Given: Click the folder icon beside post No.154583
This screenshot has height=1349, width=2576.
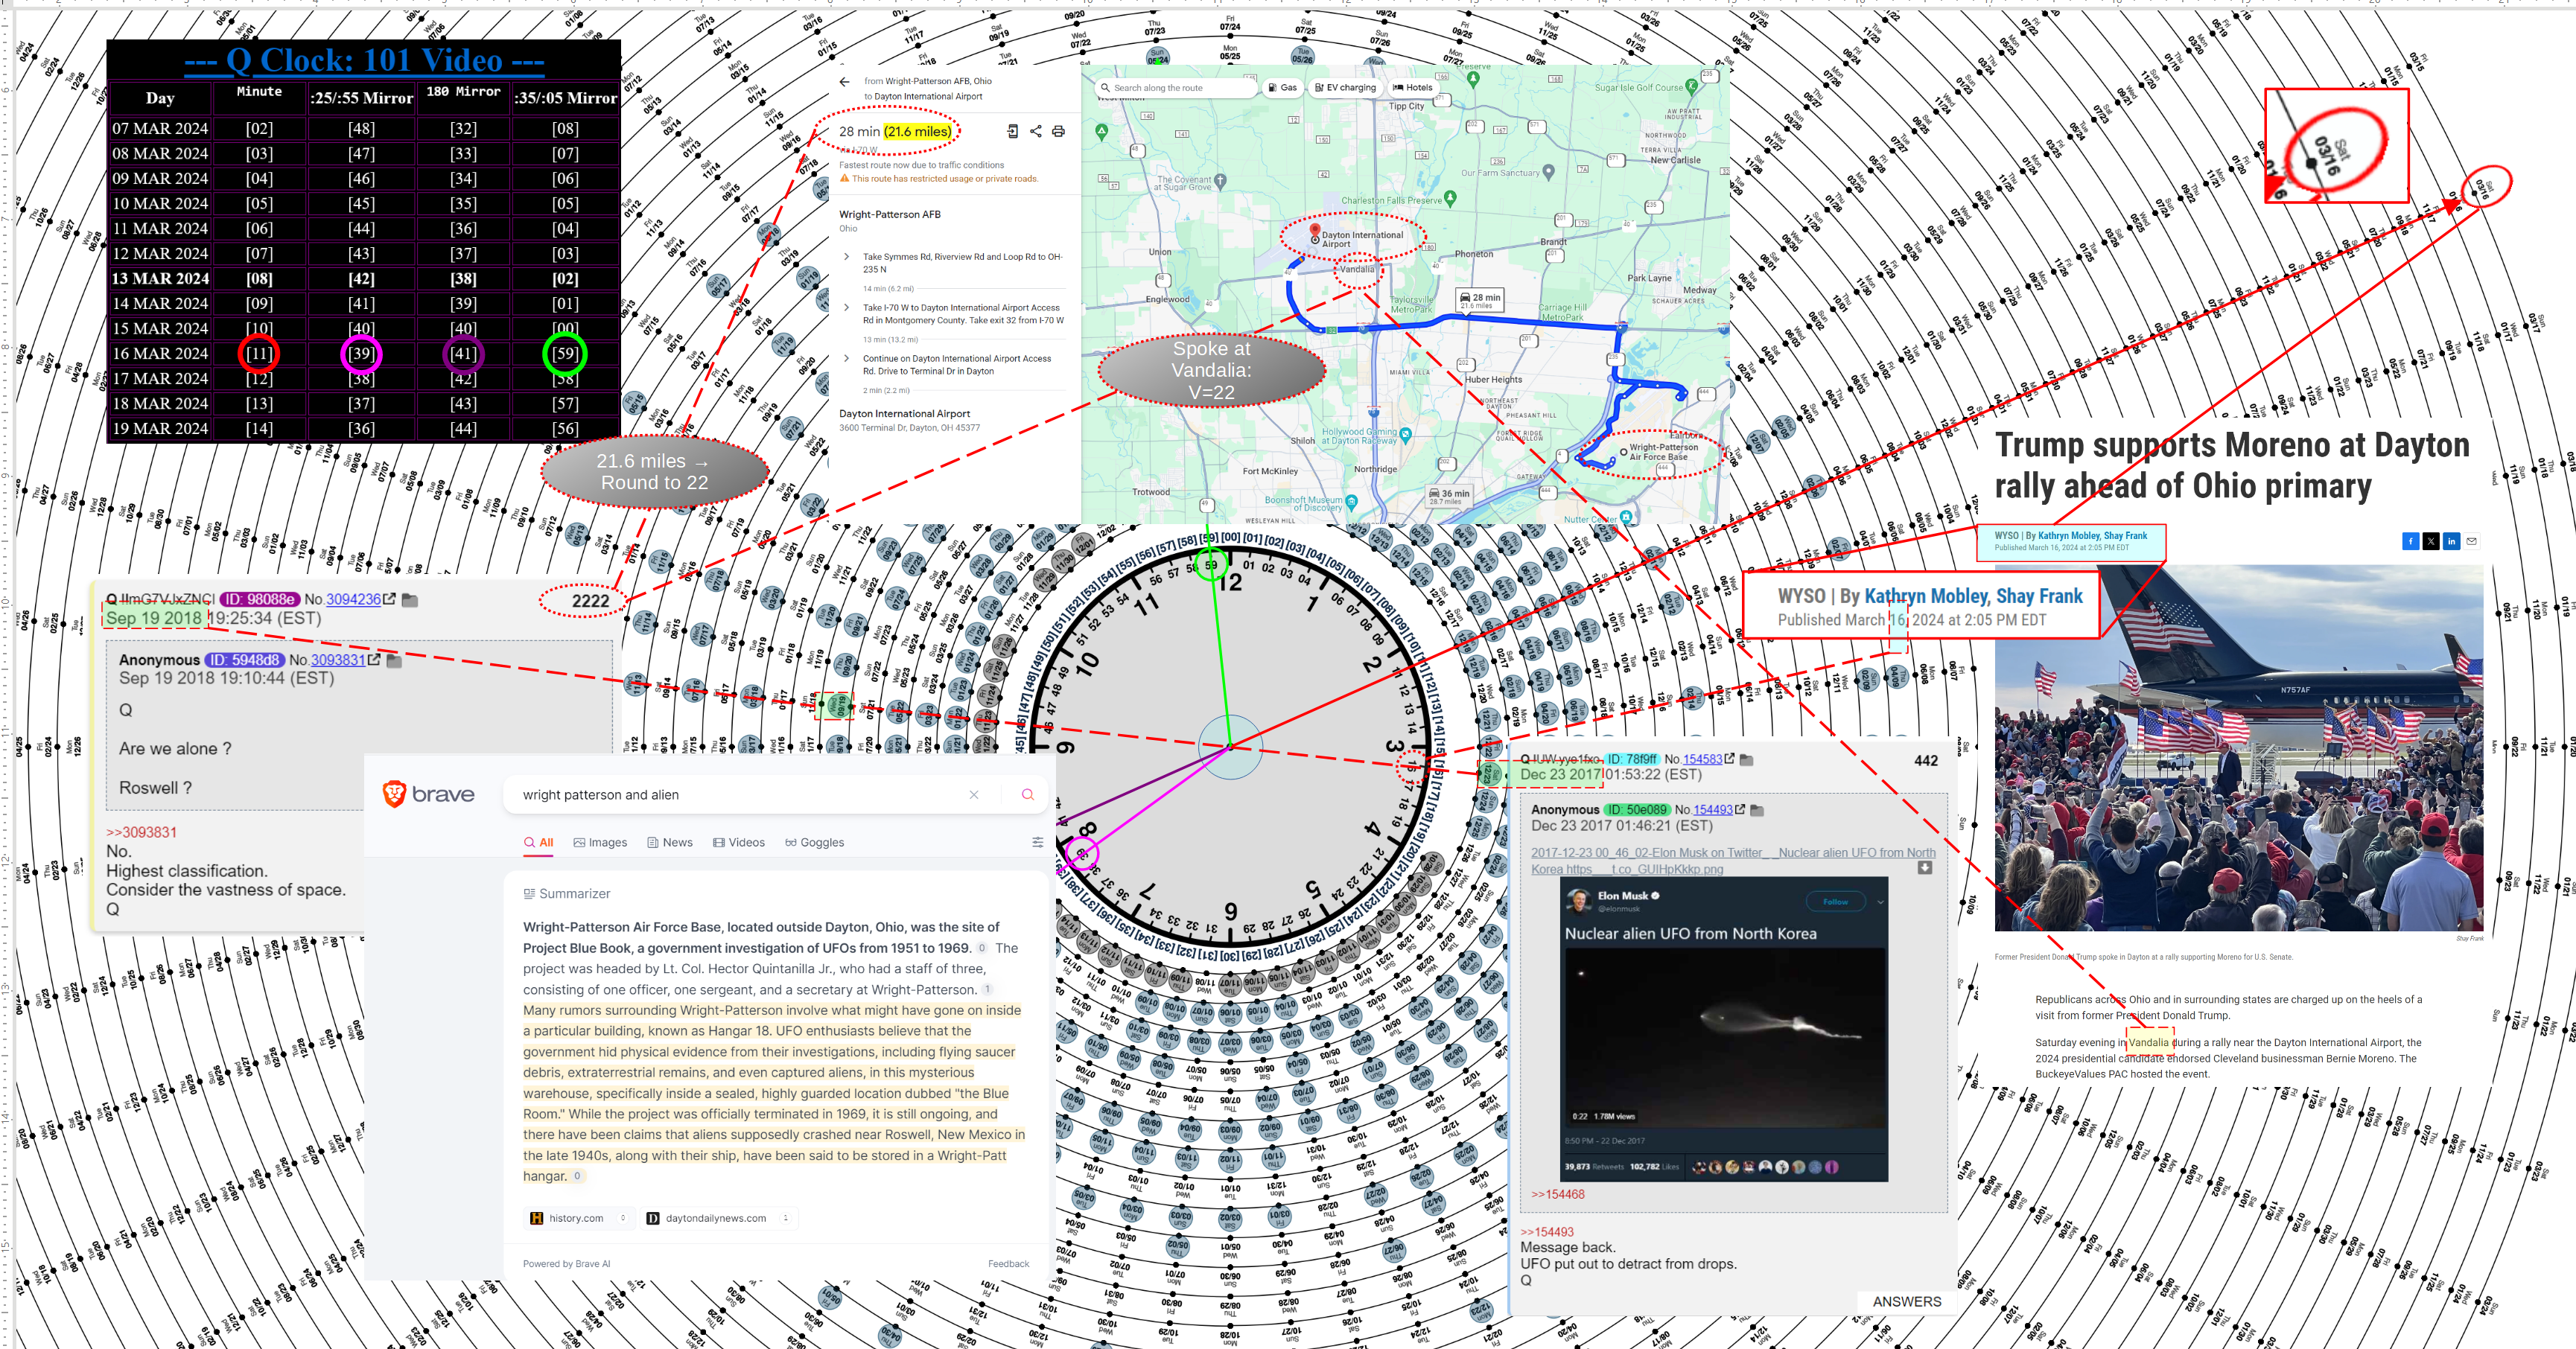Looking at the screenshot, I should point(1746,760).
